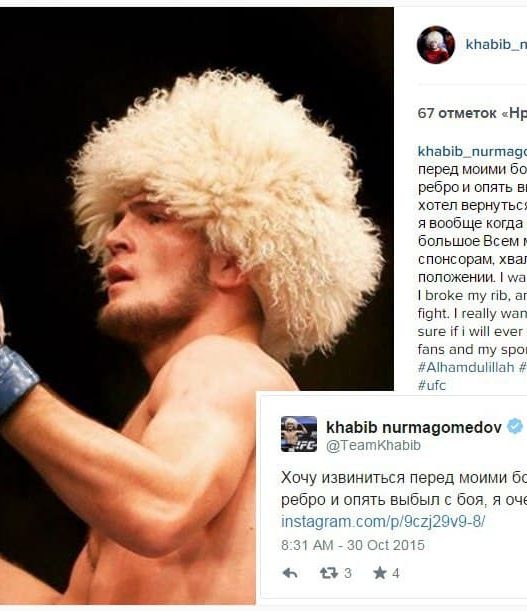Click the blue verified badge
527x611 pixels.
pyautogui.click(x=515, y=426)
